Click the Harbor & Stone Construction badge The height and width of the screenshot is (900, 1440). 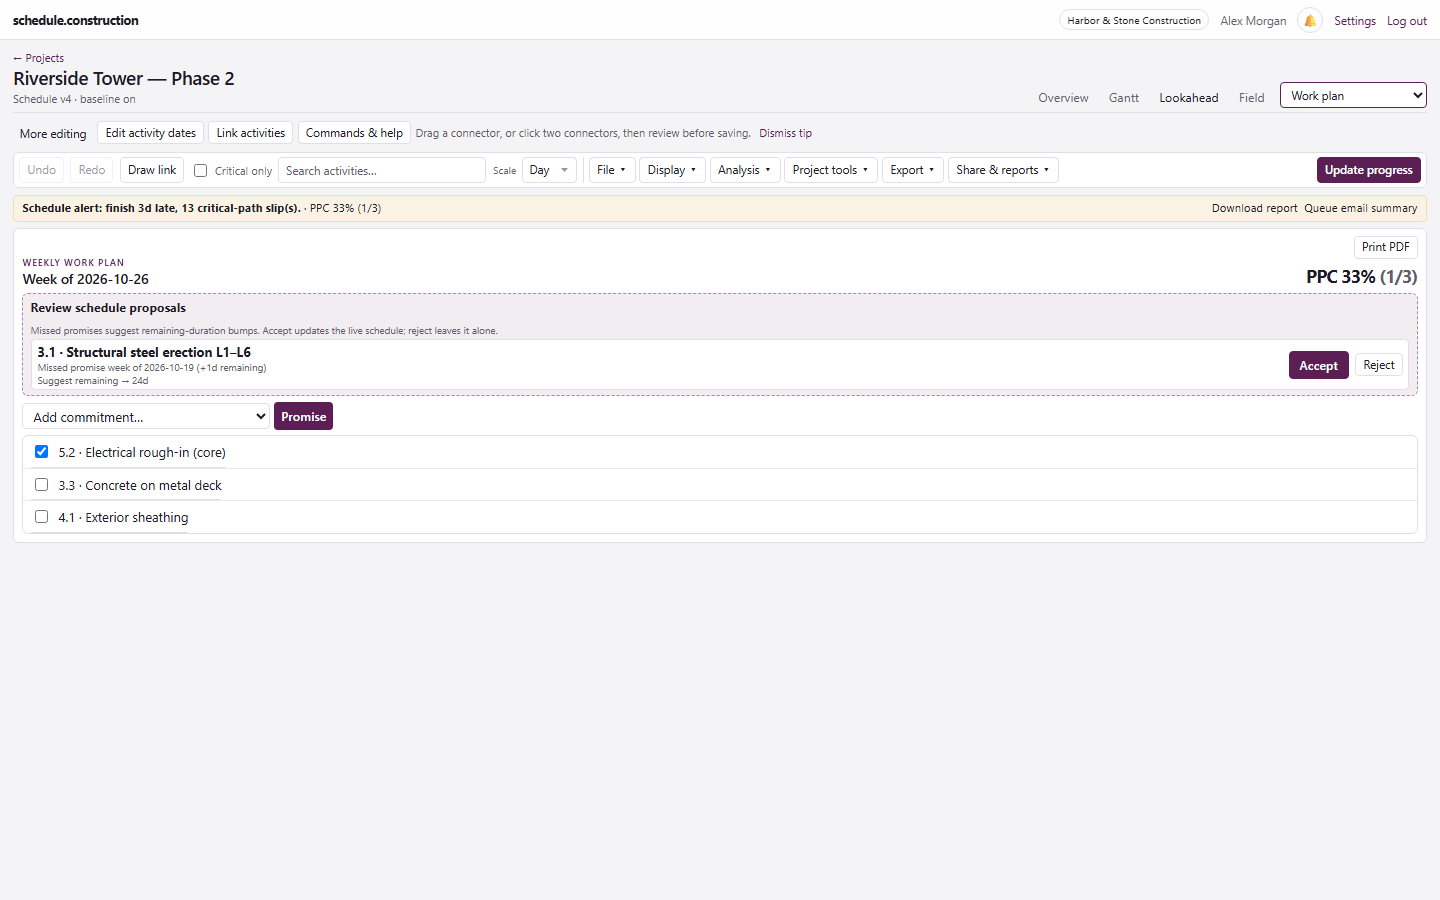[1134, 20]
